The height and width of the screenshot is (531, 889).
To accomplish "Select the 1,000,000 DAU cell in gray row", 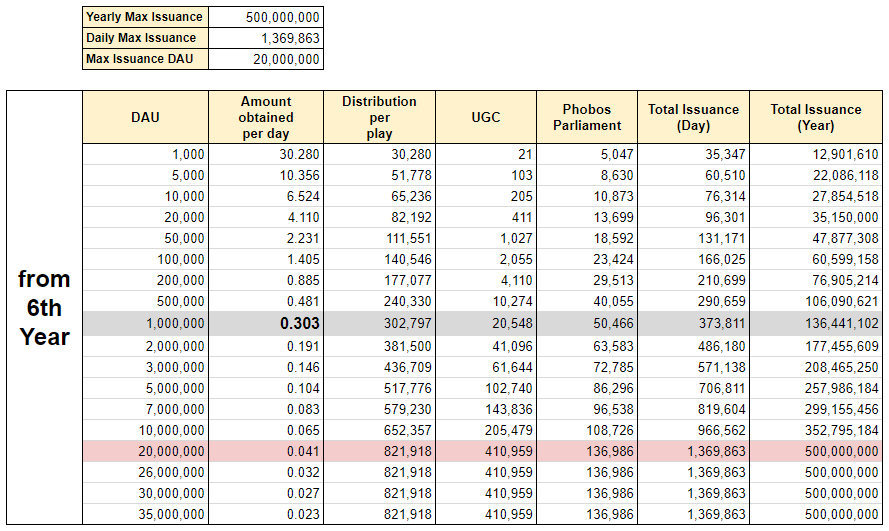I will point(146,324).
